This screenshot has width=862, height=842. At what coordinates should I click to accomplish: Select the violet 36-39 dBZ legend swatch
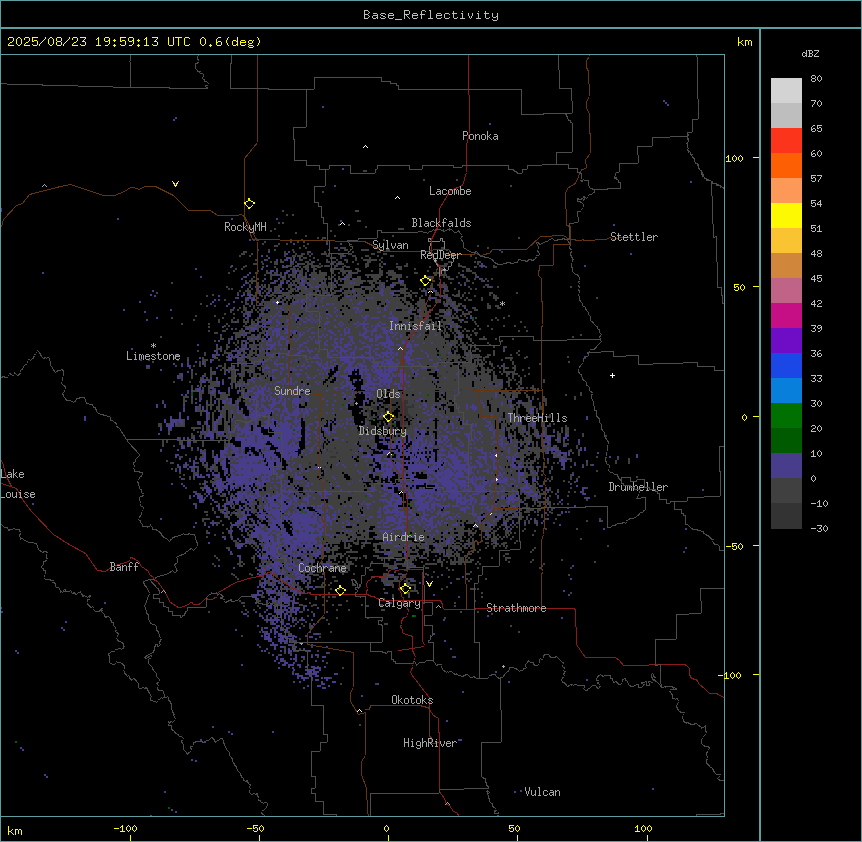click(786, 341)
